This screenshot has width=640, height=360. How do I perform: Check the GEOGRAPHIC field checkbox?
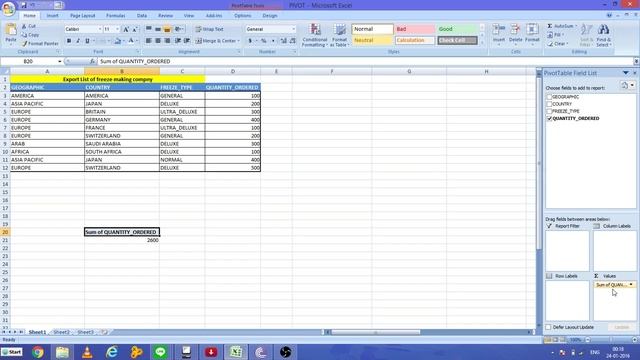(549, 97)
